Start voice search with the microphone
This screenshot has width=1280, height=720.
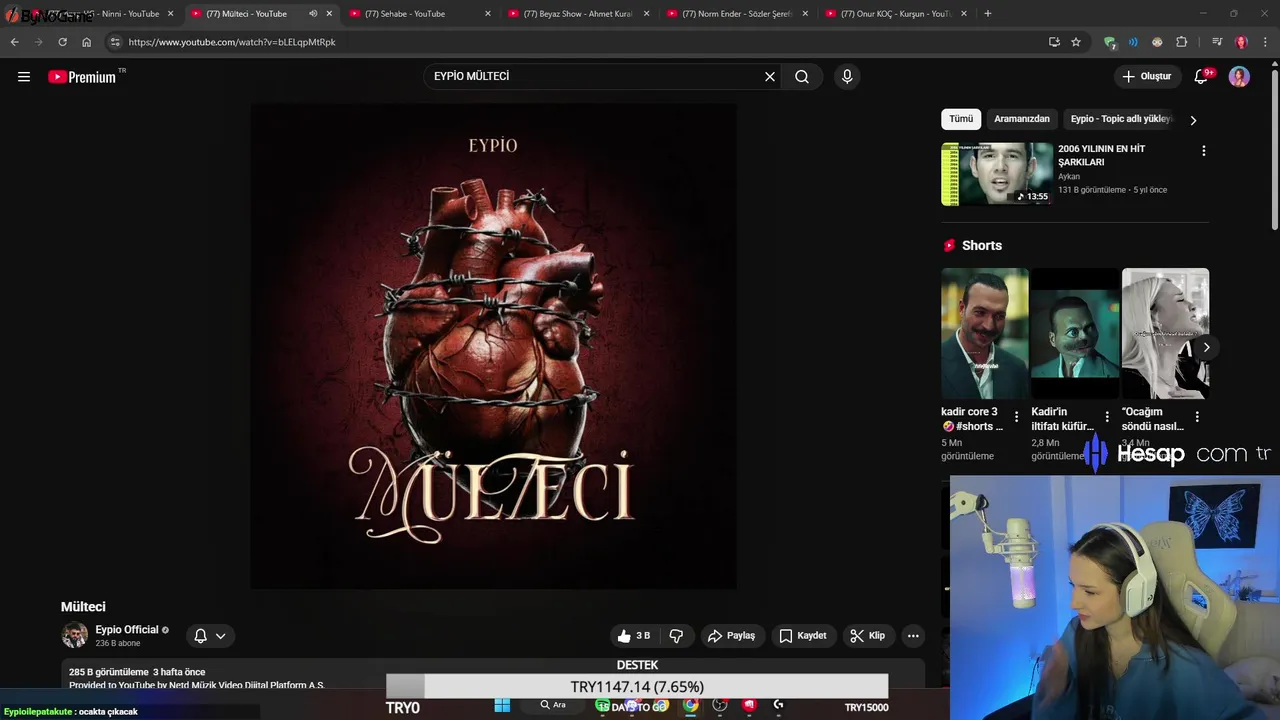(847, 77)
